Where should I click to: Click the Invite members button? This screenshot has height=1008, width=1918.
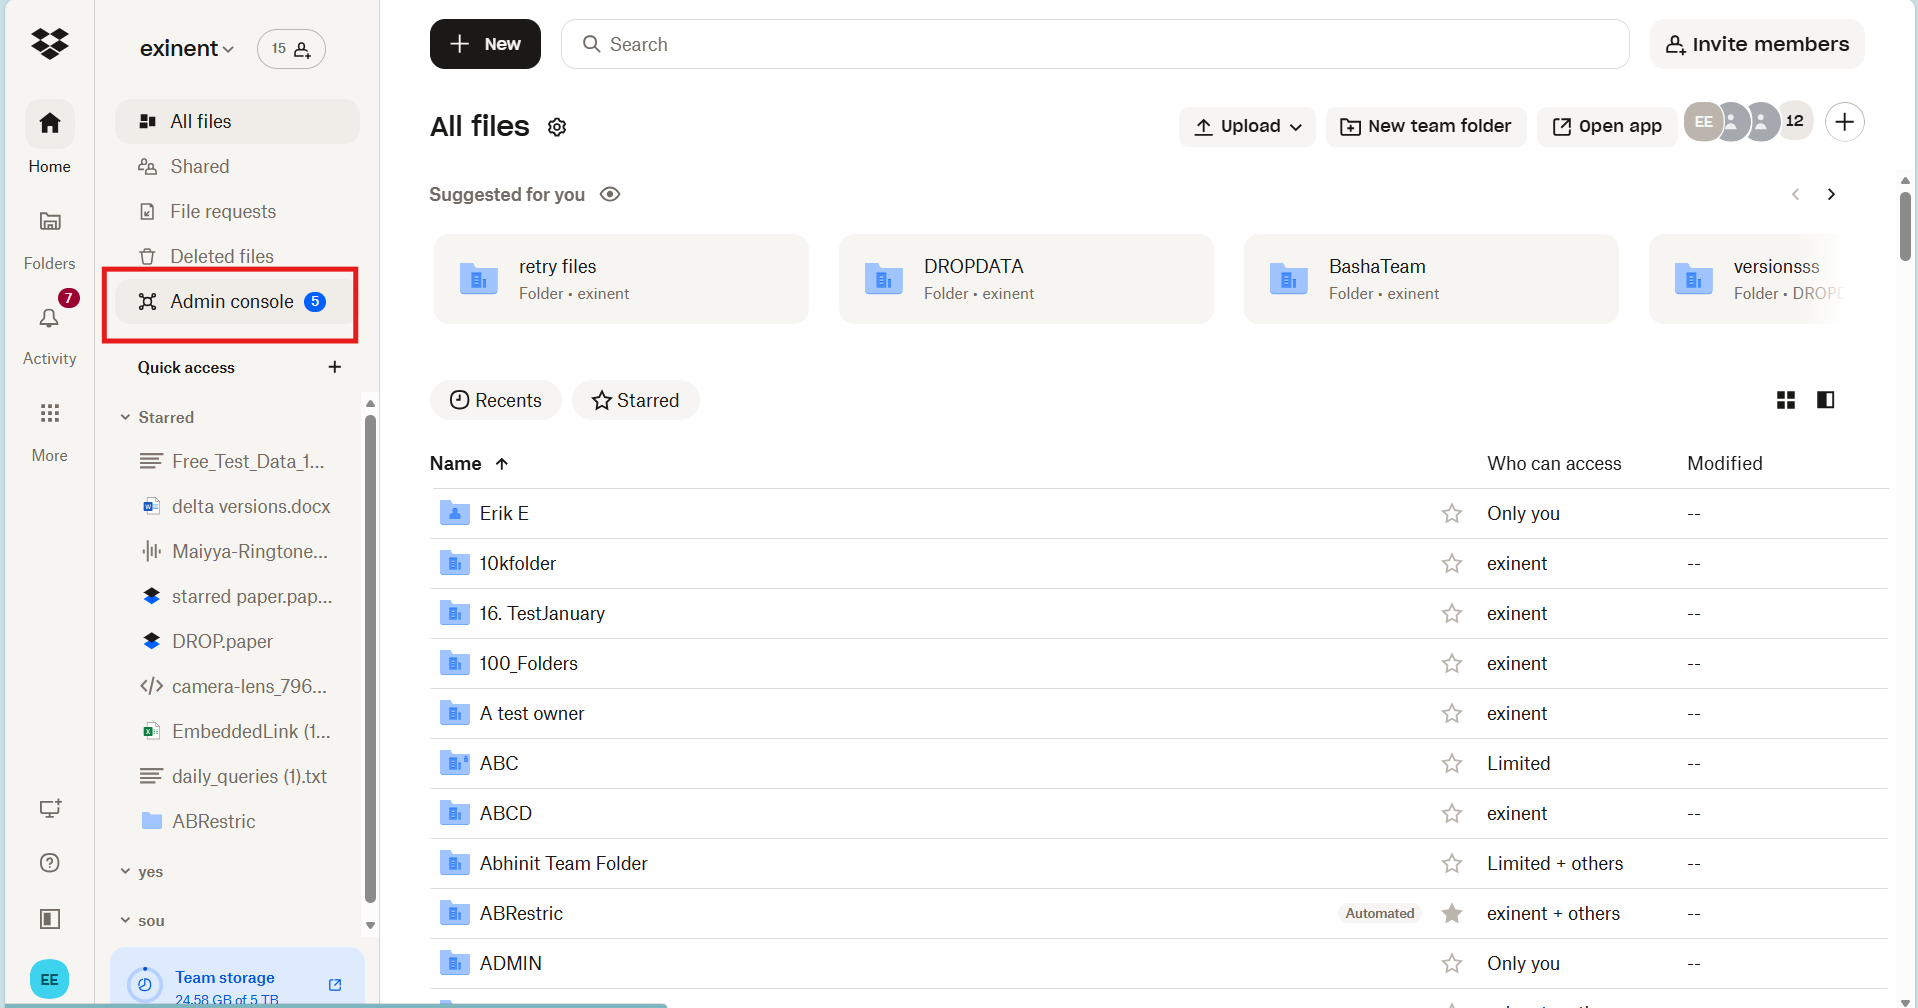click(x=1756, y=43)
